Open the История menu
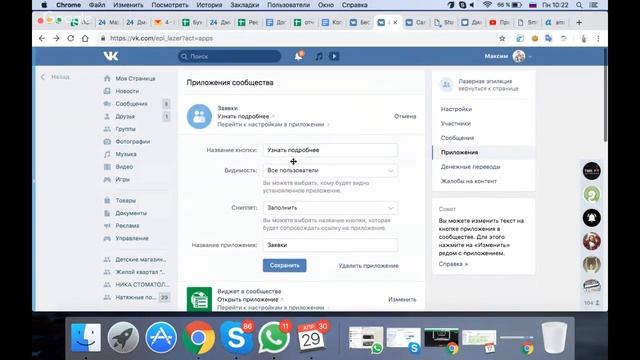The height and width of the screenshot is (360, 640). (209, 5)
